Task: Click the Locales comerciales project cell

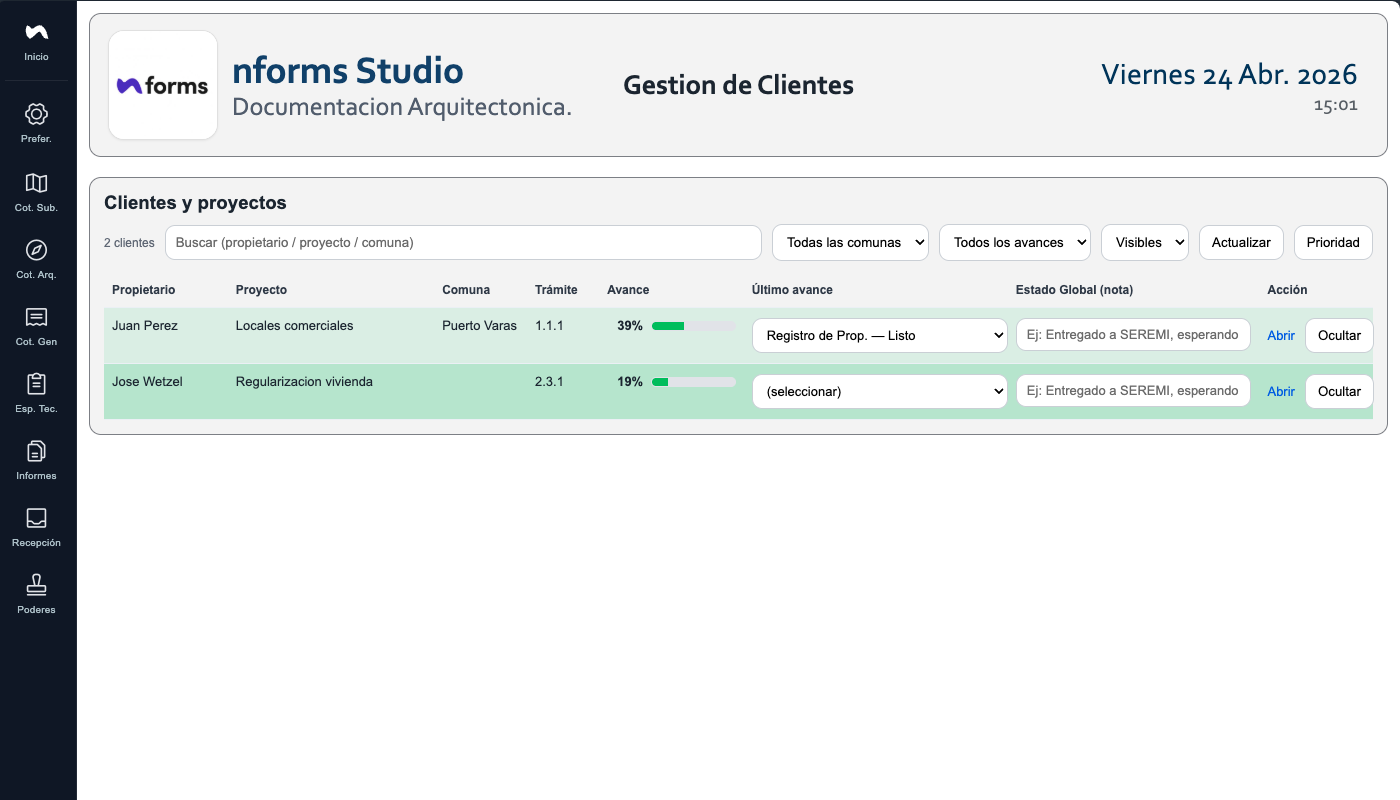Action: click(294, 326)
